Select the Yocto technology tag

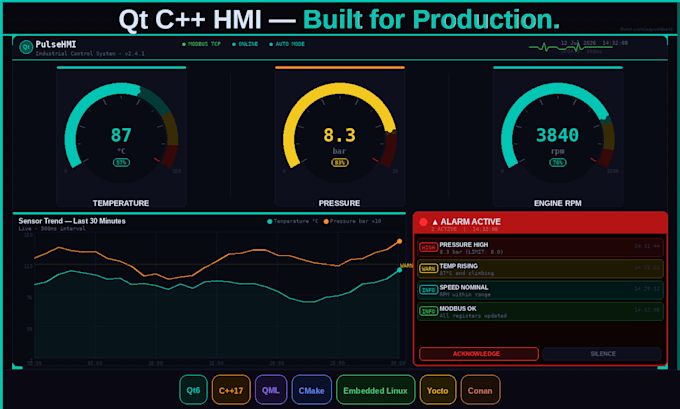coord(438,390)
